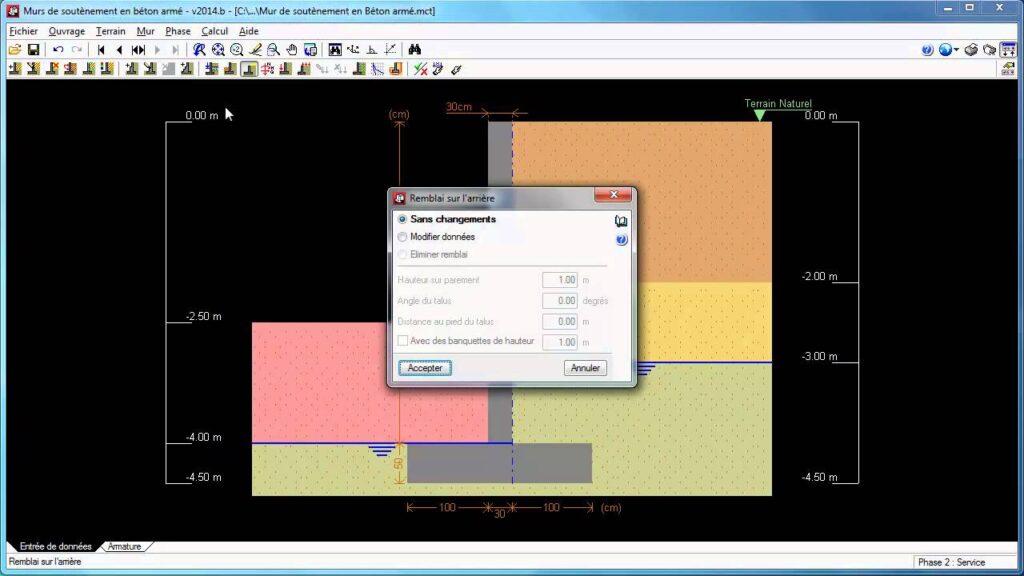Click the save floppy disk icon
Viewport: 1024px width, 576px height.
coord(33,49)
